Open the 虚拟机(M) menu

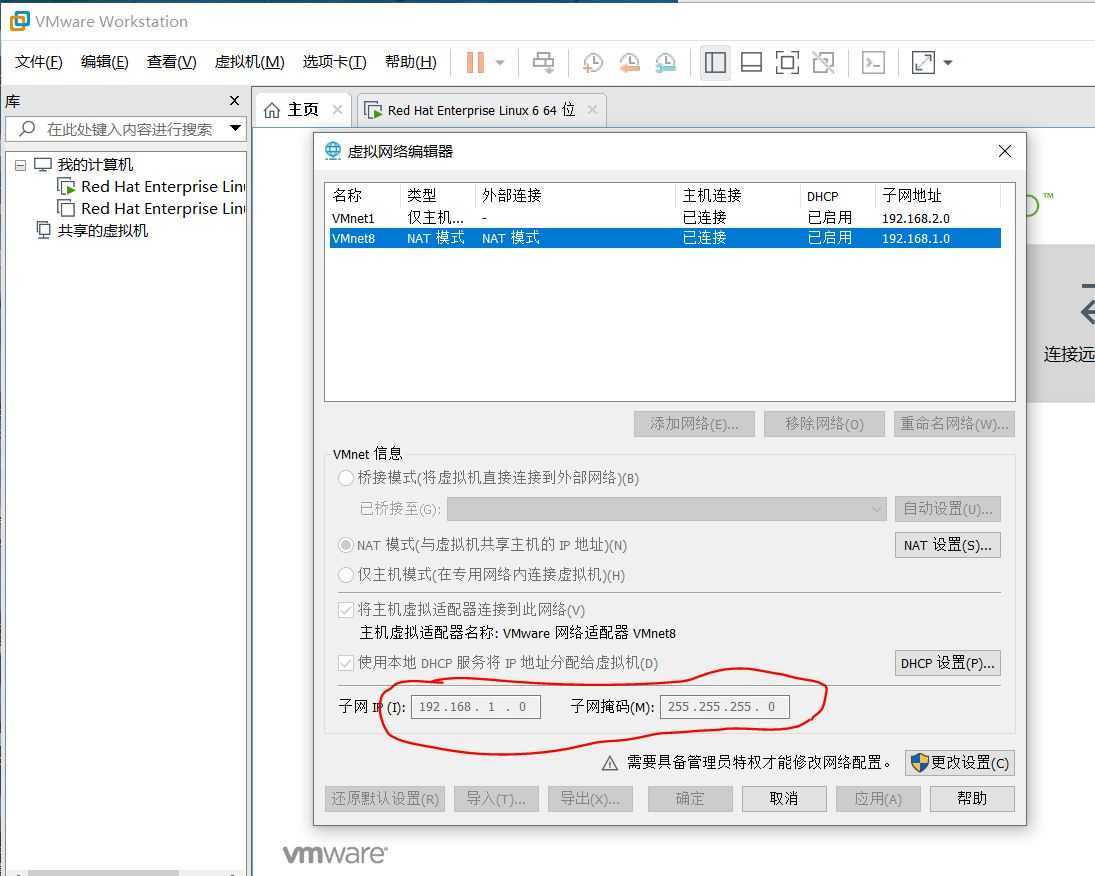(250, 62)
